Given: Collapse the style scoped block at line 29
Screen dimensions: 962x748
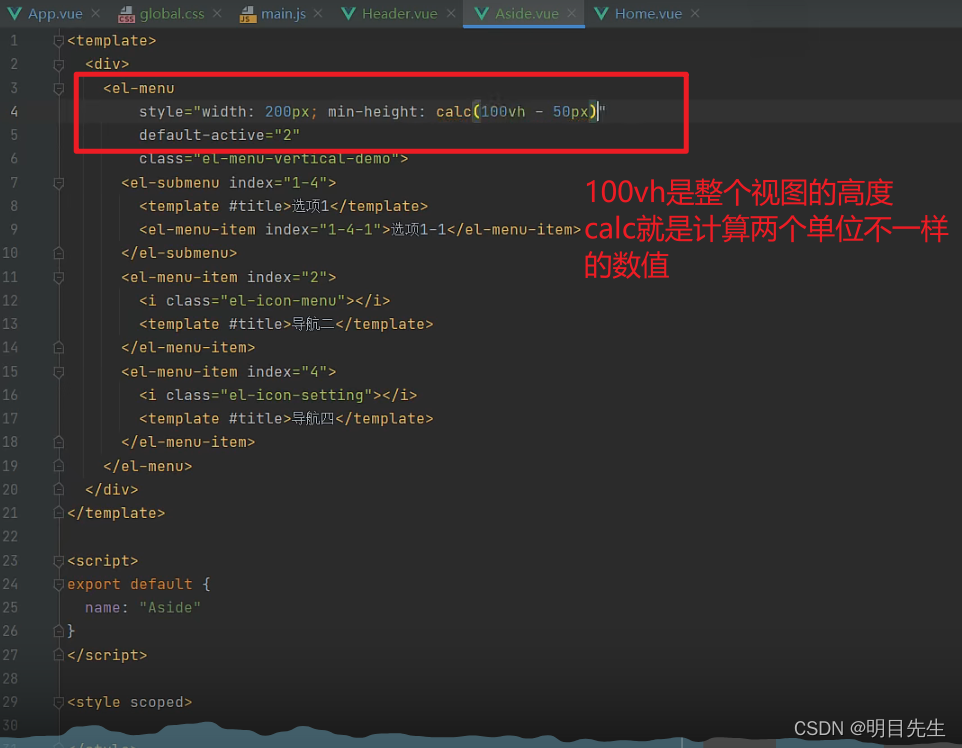Looking at the screenshot, I should (59, 702).
